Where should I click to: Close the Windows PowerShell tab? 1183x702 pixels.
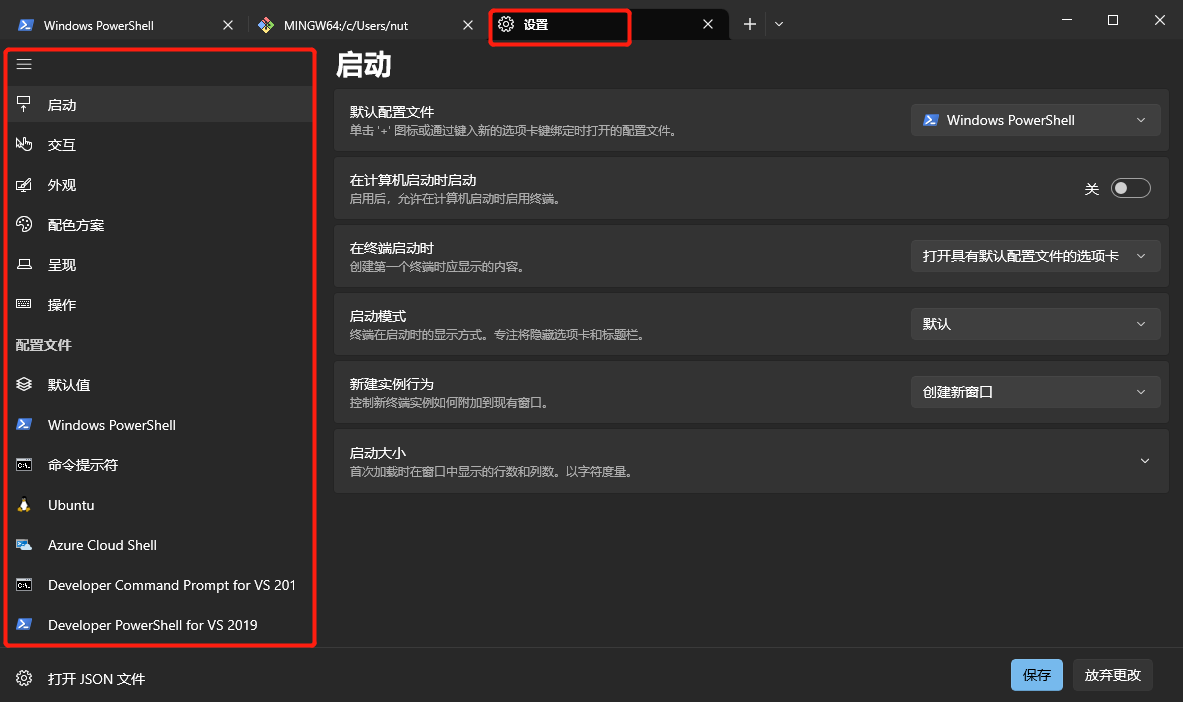click(228, 25)
